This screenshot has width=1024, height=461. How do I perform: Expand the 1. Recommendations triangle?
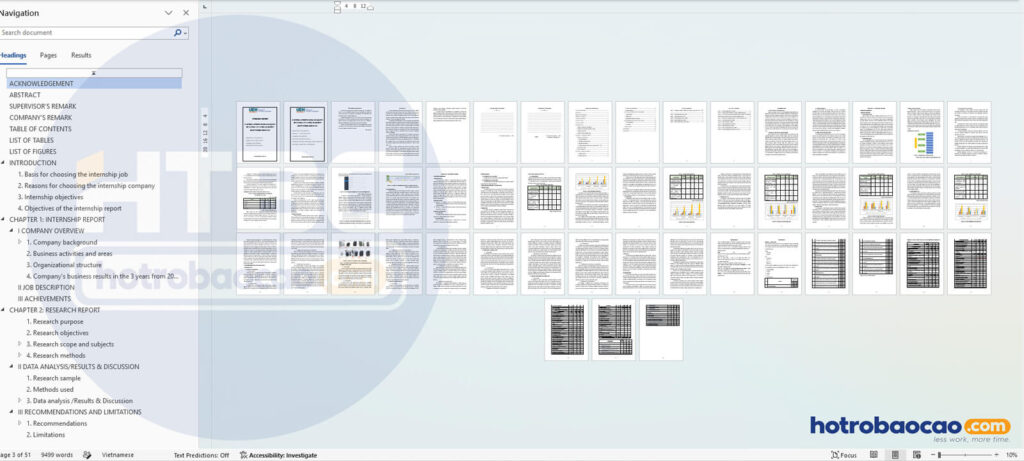coord(20,423)
